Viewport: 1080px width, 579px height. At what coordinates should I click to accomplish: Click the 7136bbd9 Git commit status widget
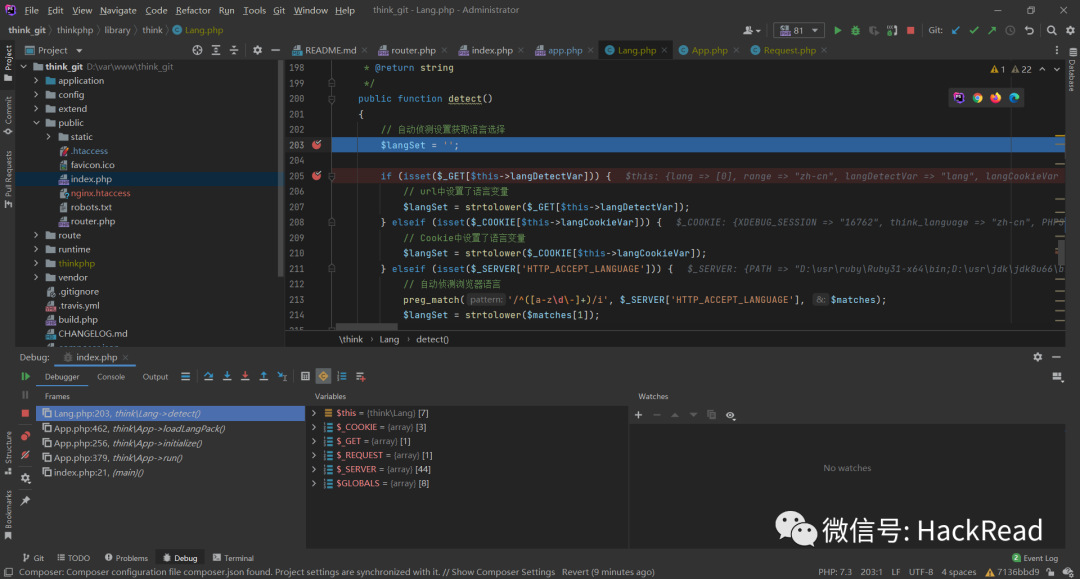(1012, 572)
